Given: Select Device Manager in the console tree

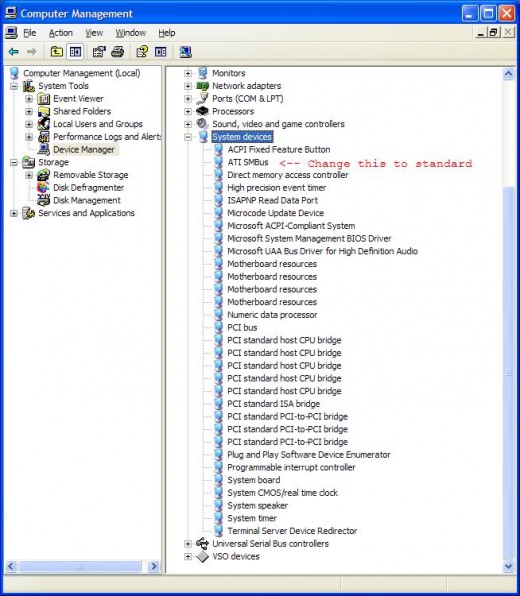Looking at the screenshot, I should tap(84, 150).
